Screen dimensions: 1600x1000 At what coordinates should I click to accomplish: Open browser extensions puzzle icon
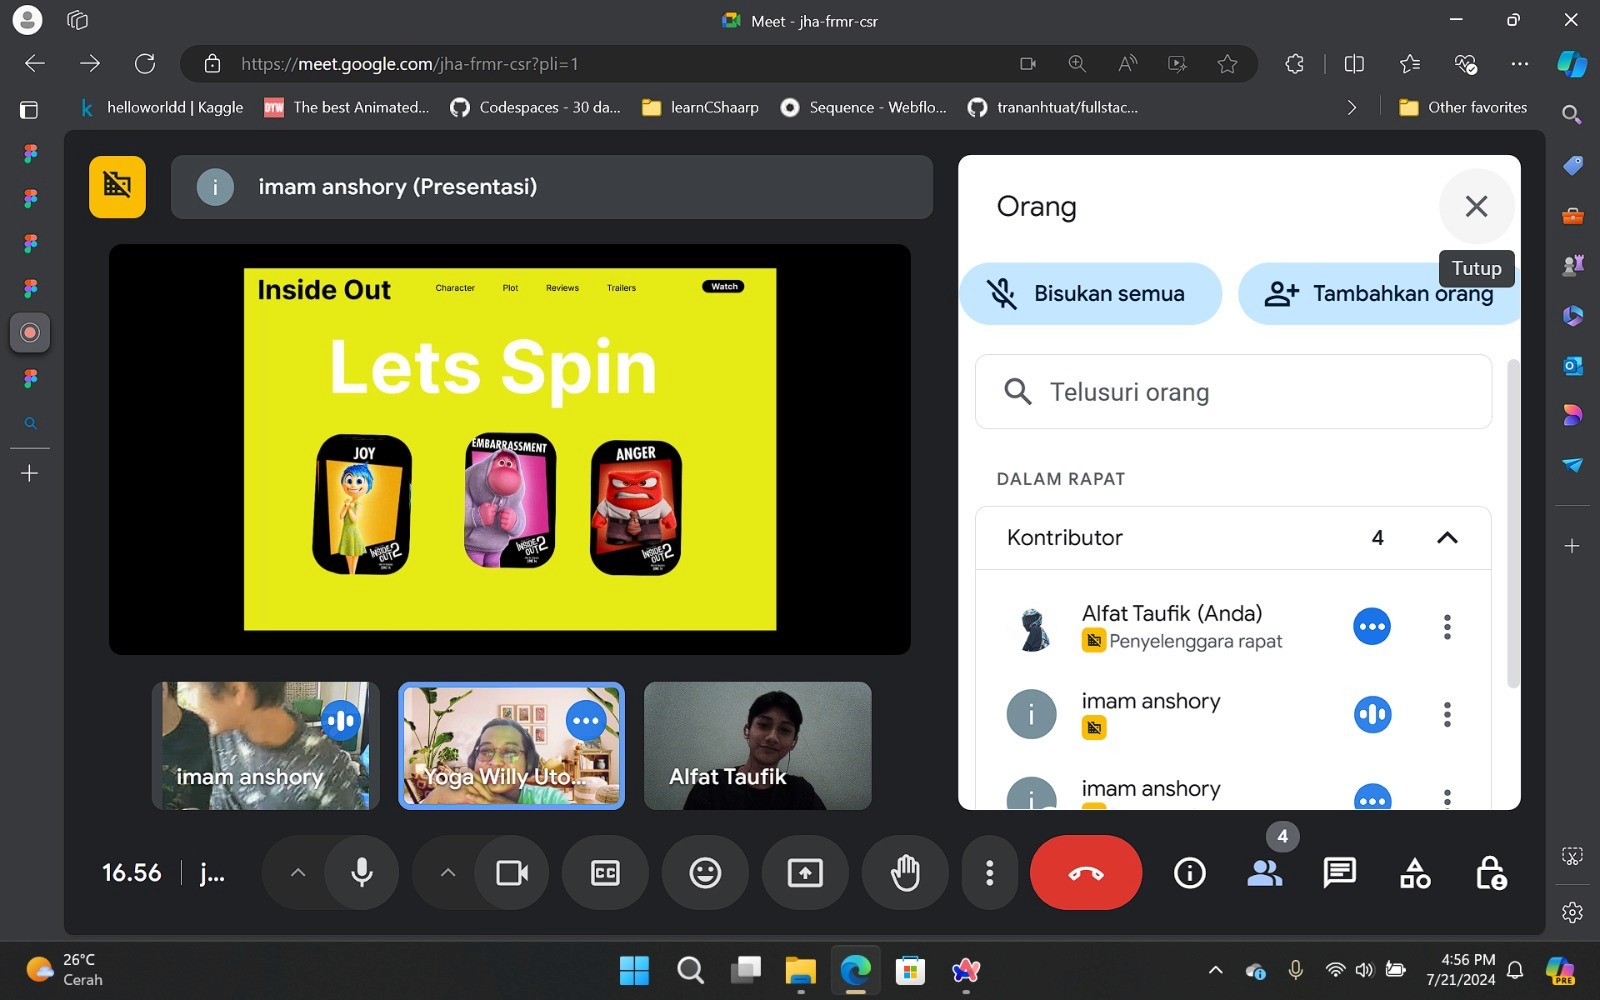[x=1295, y=64]
